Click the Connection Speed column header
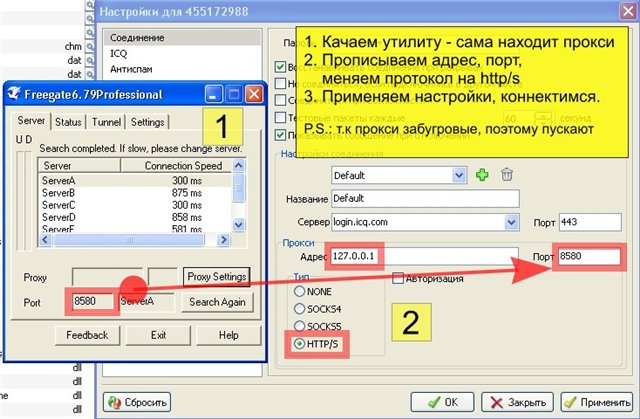Screen dimensions: 640x419 point(176,166)
